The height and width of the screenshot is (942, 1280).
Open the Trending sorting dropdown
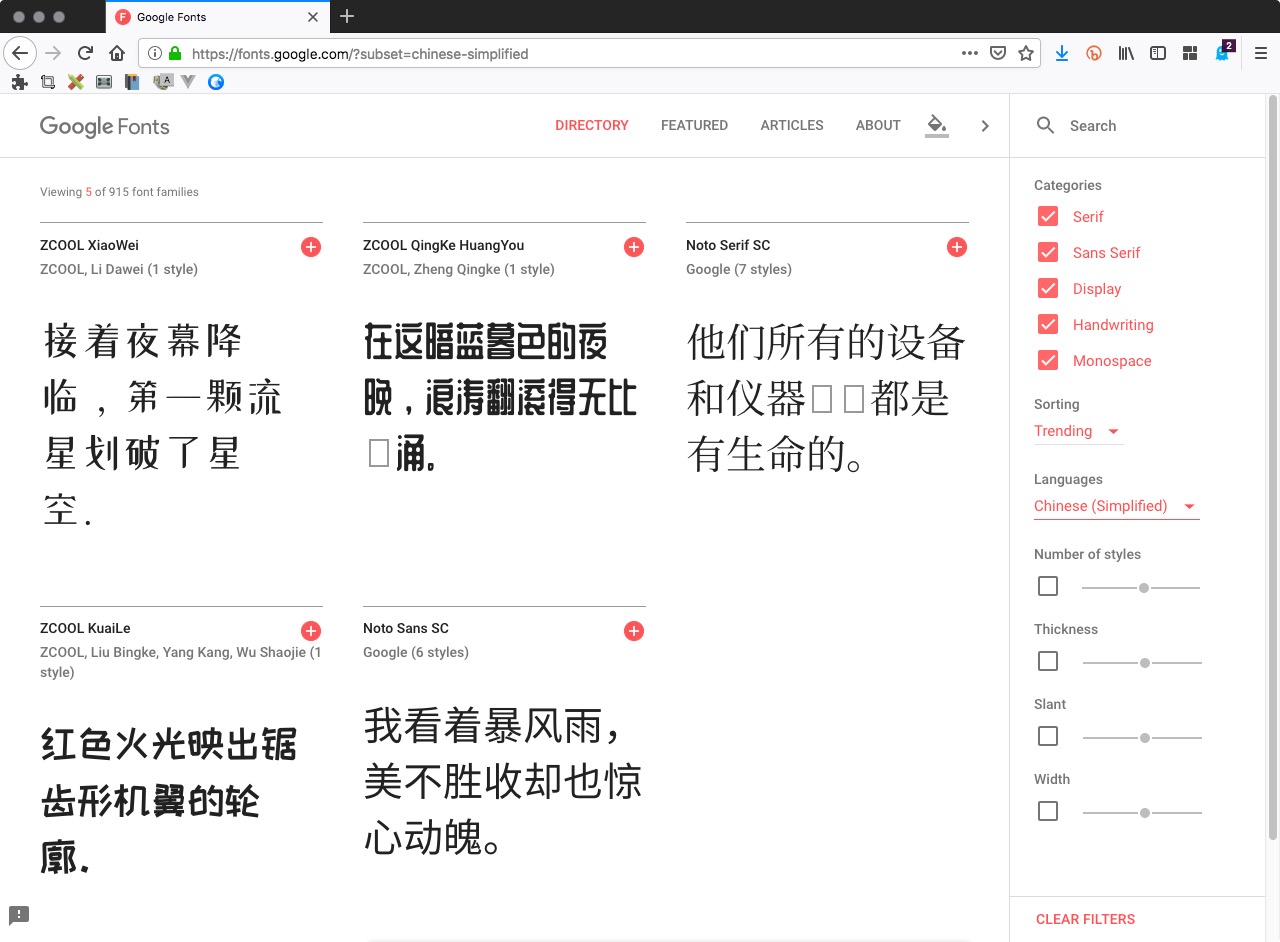(1078, 431)
